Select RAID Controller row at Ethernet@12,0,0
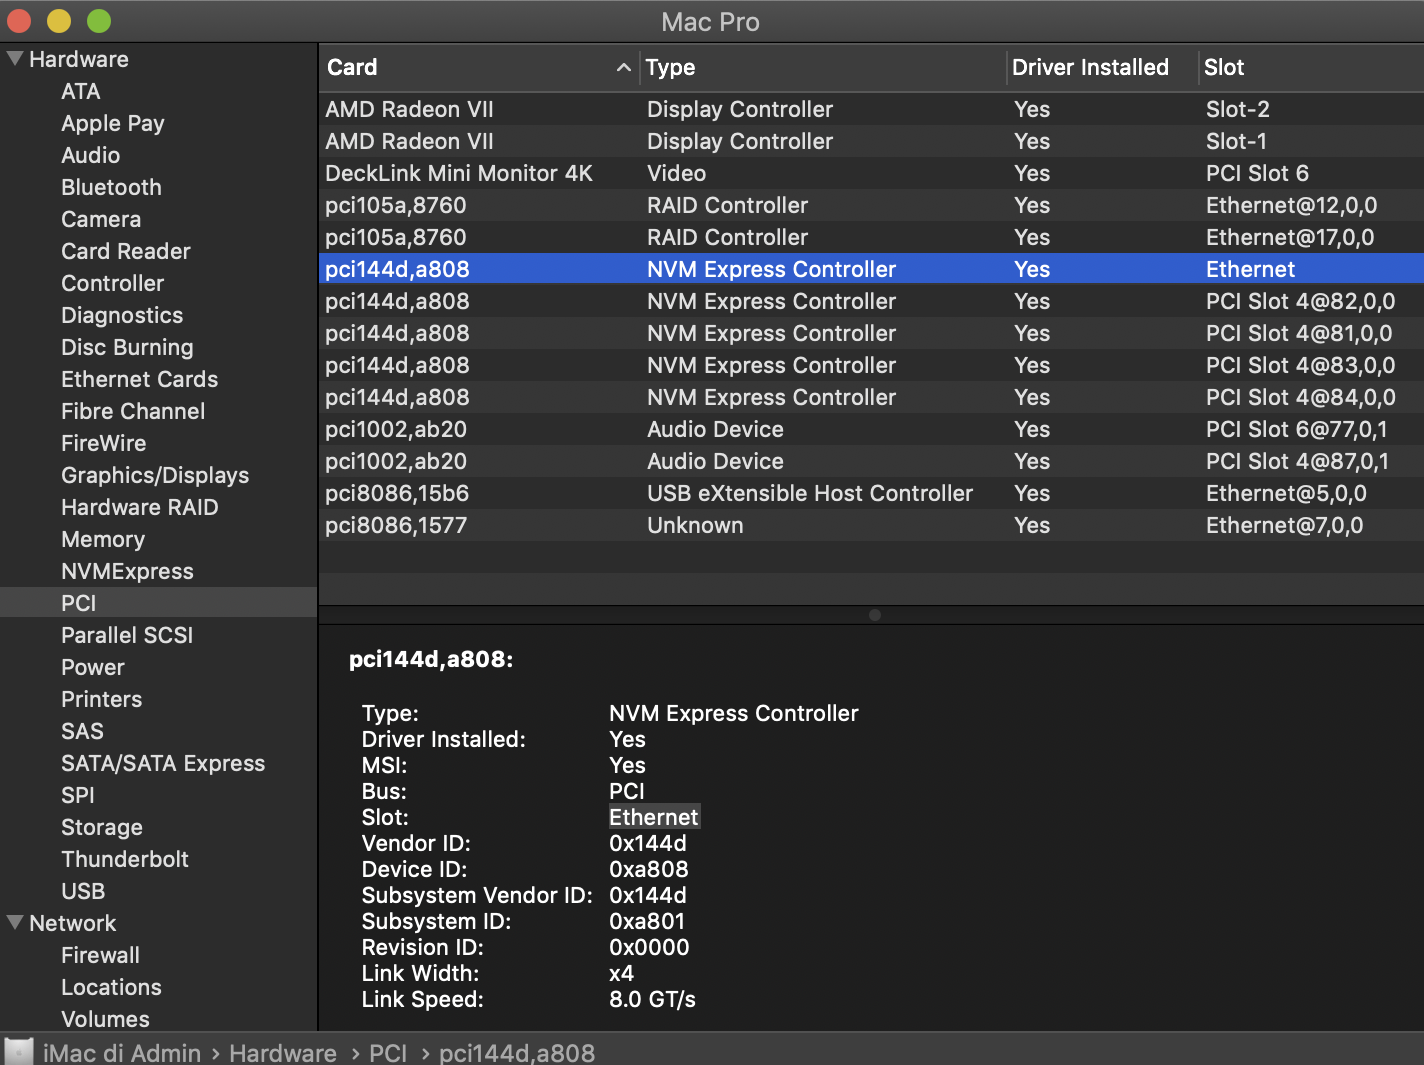The height and width of the screenshot is (1065, 1424). coord(871,205)
